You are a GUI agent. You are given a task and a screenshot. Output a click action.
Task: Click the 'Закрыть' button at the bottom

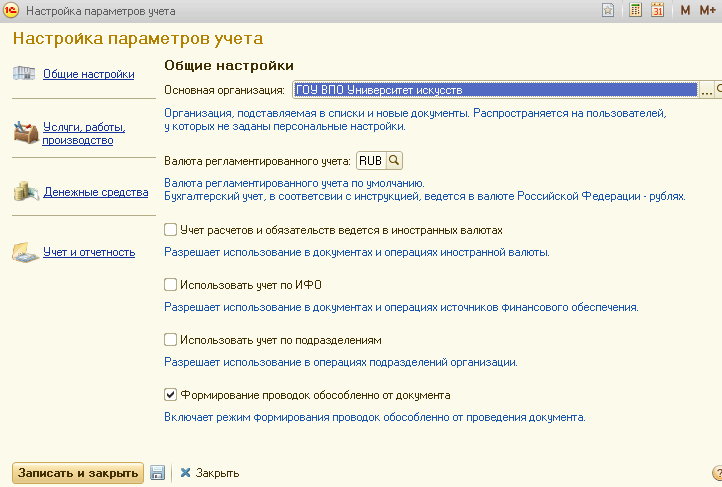click(208, 472)
